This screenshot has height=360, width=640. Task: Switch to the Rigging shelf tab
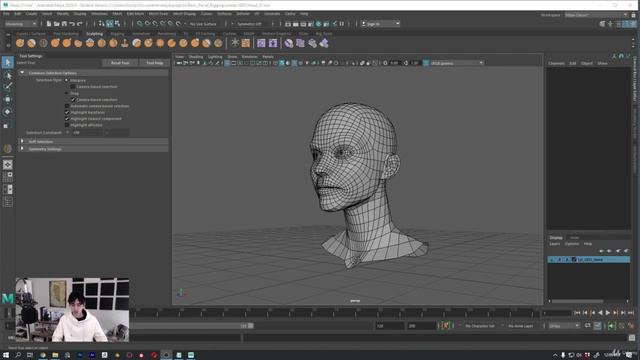click(x=117, y=33)
